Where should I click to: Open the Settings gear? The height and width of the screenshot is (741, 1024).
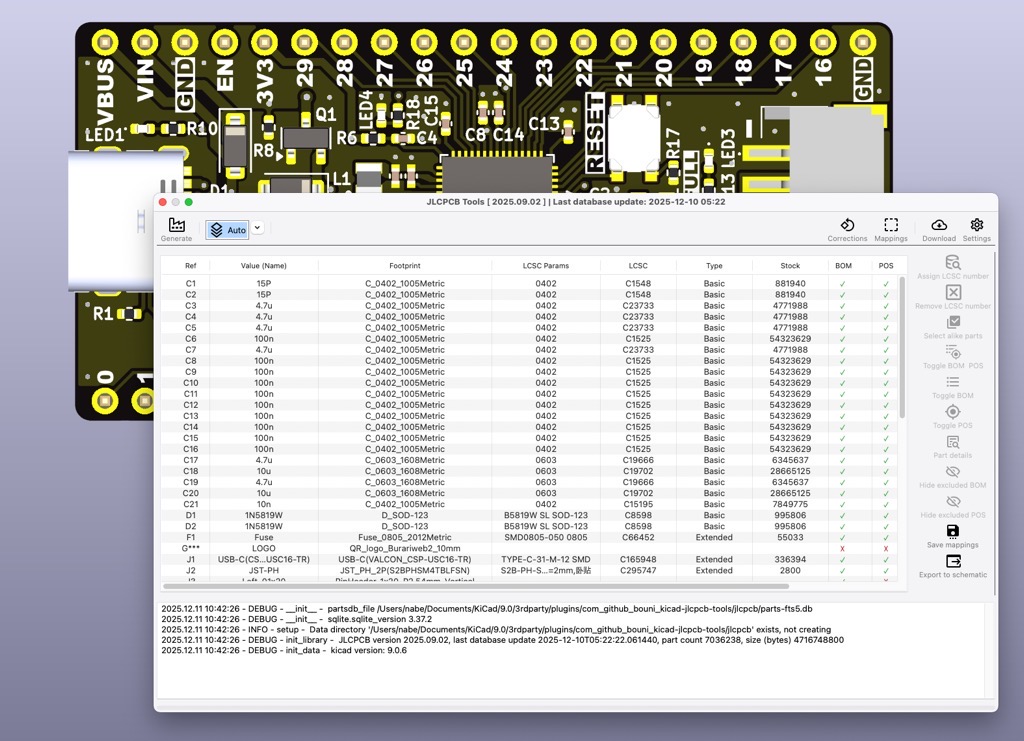pos(977,226)
